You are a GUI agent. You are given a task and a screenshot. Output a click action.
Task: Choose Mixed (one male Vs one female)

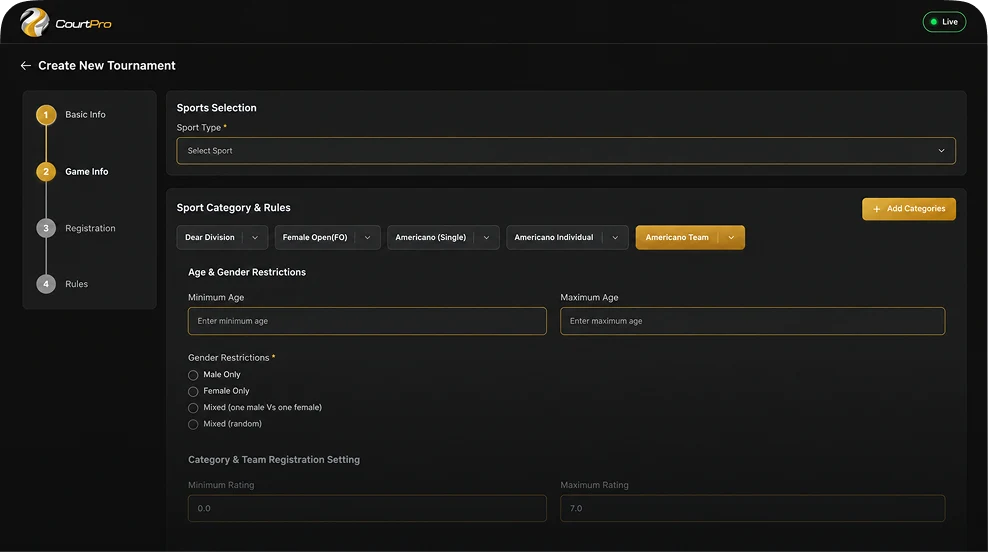pos(193,408)
